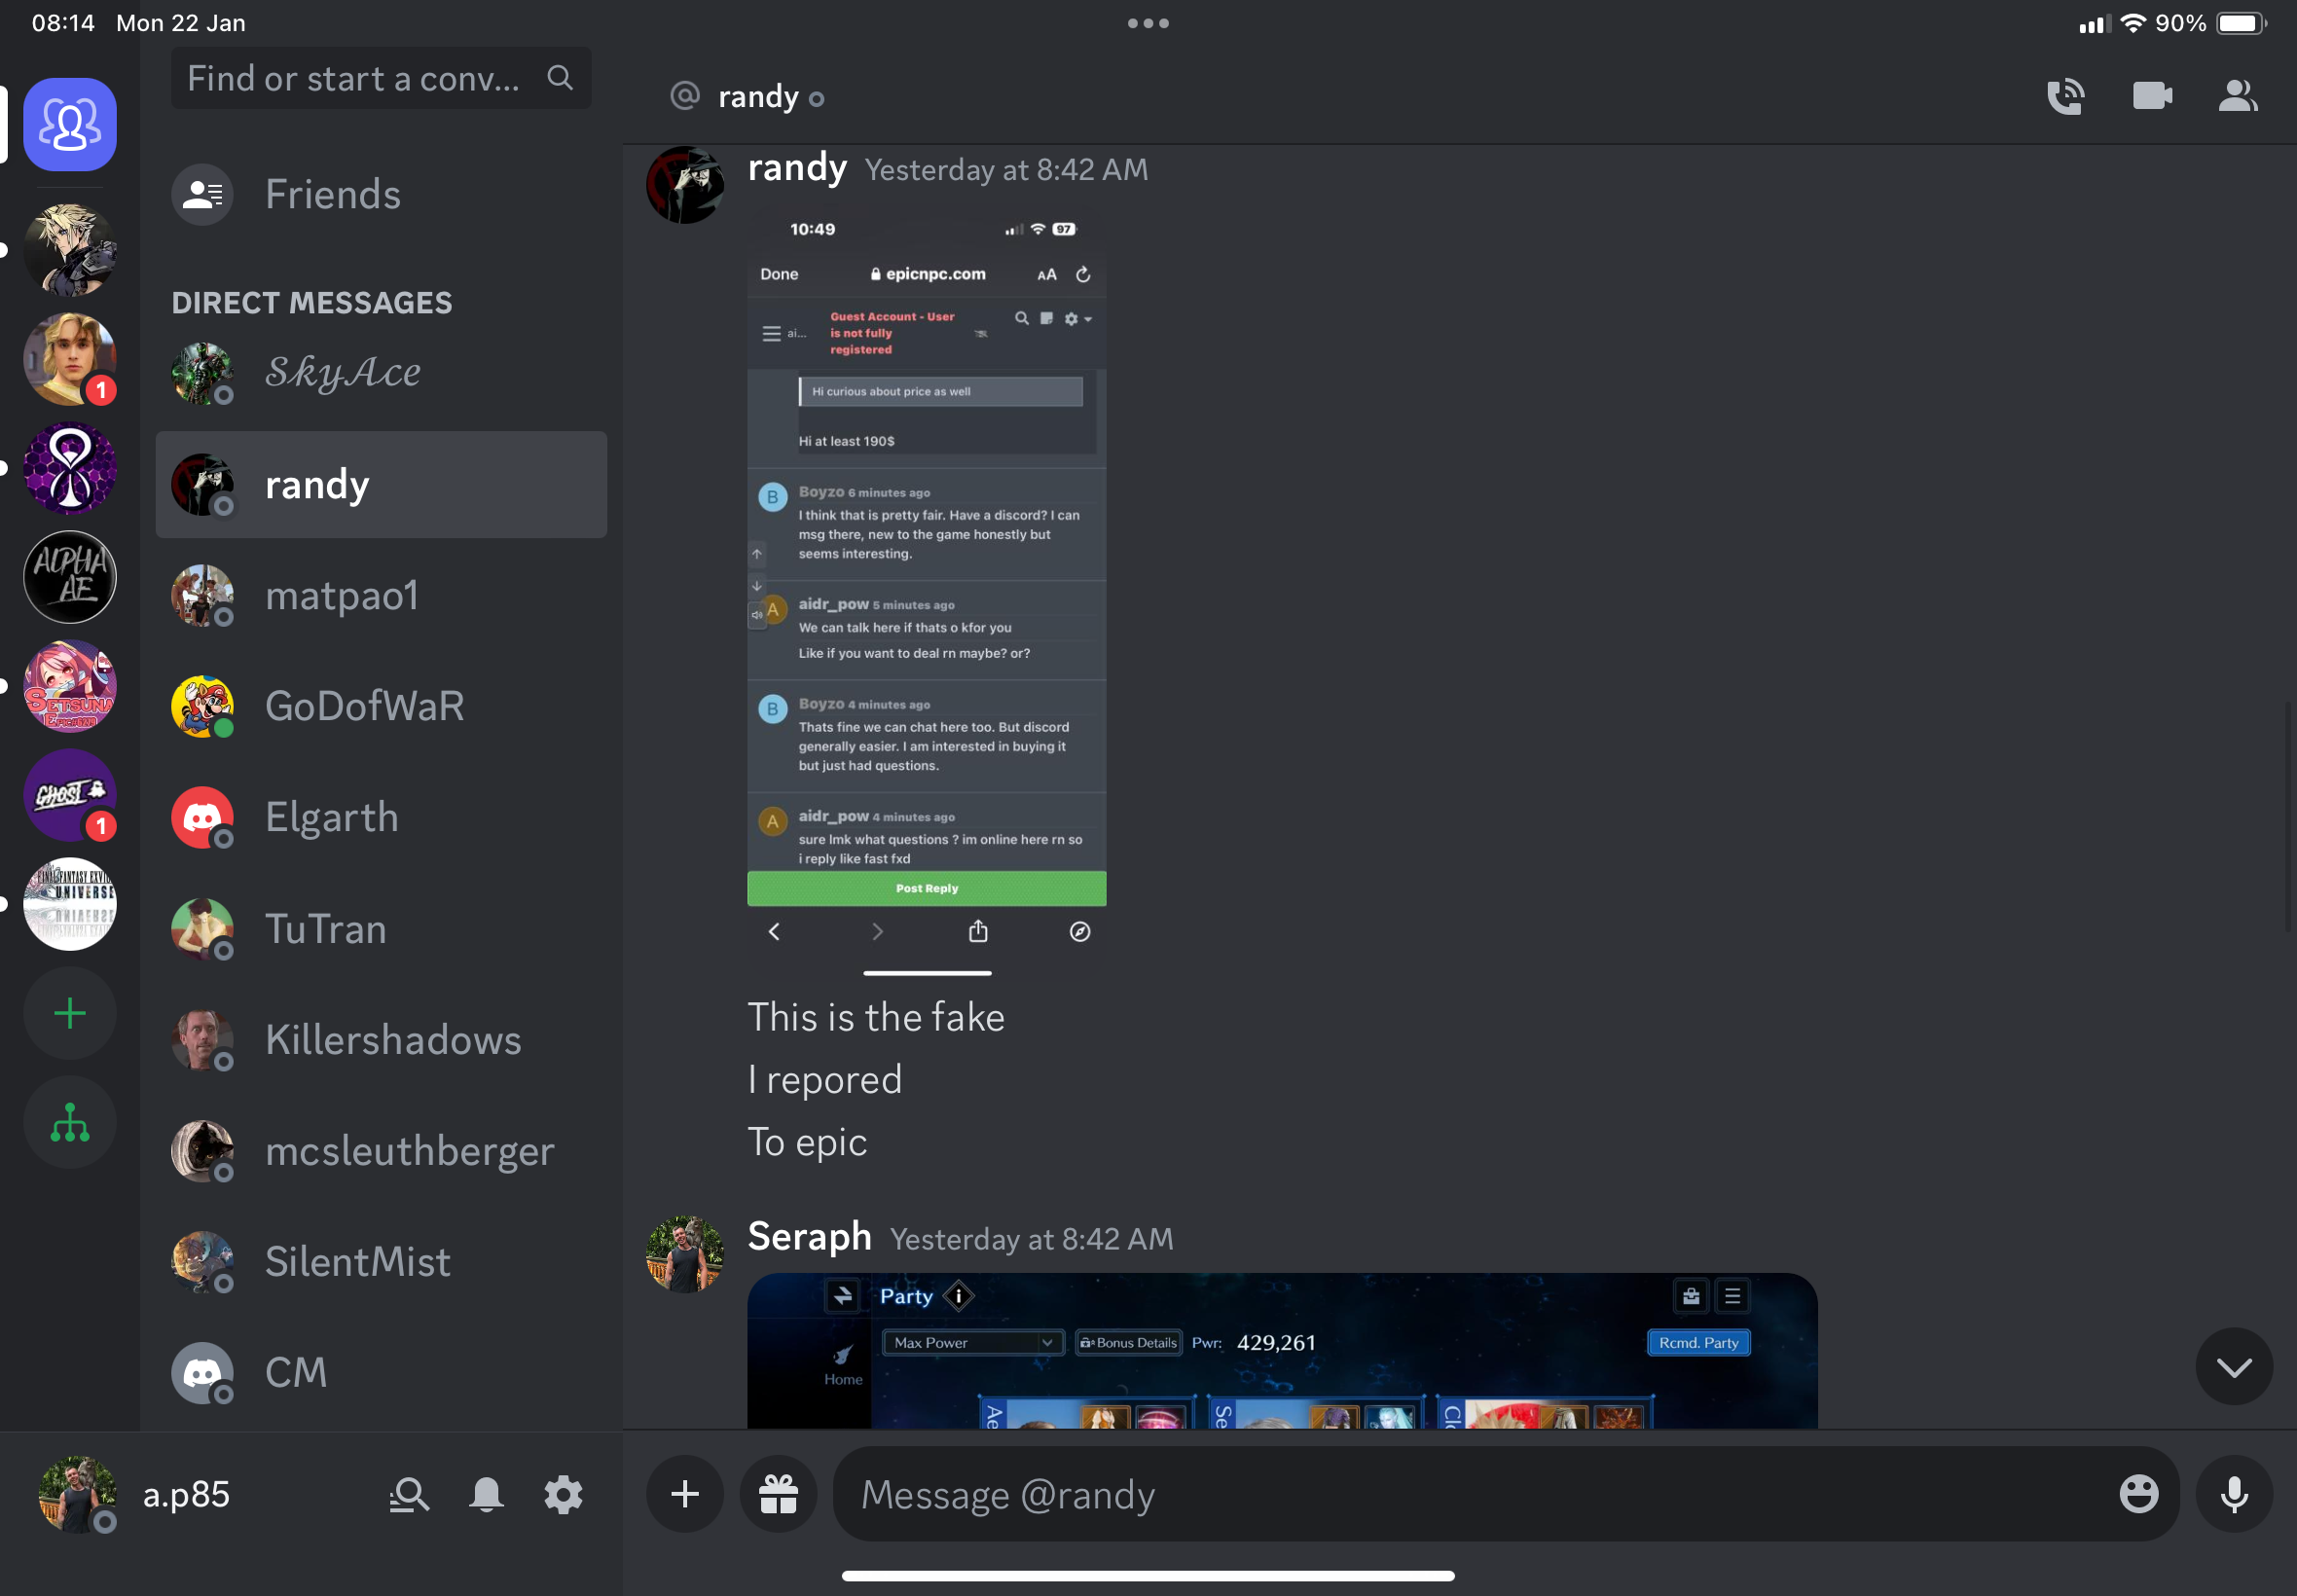Jump to latest messages chevron
The height and width of the screenshot is (1596, 2297).
pos(2233,1367)
